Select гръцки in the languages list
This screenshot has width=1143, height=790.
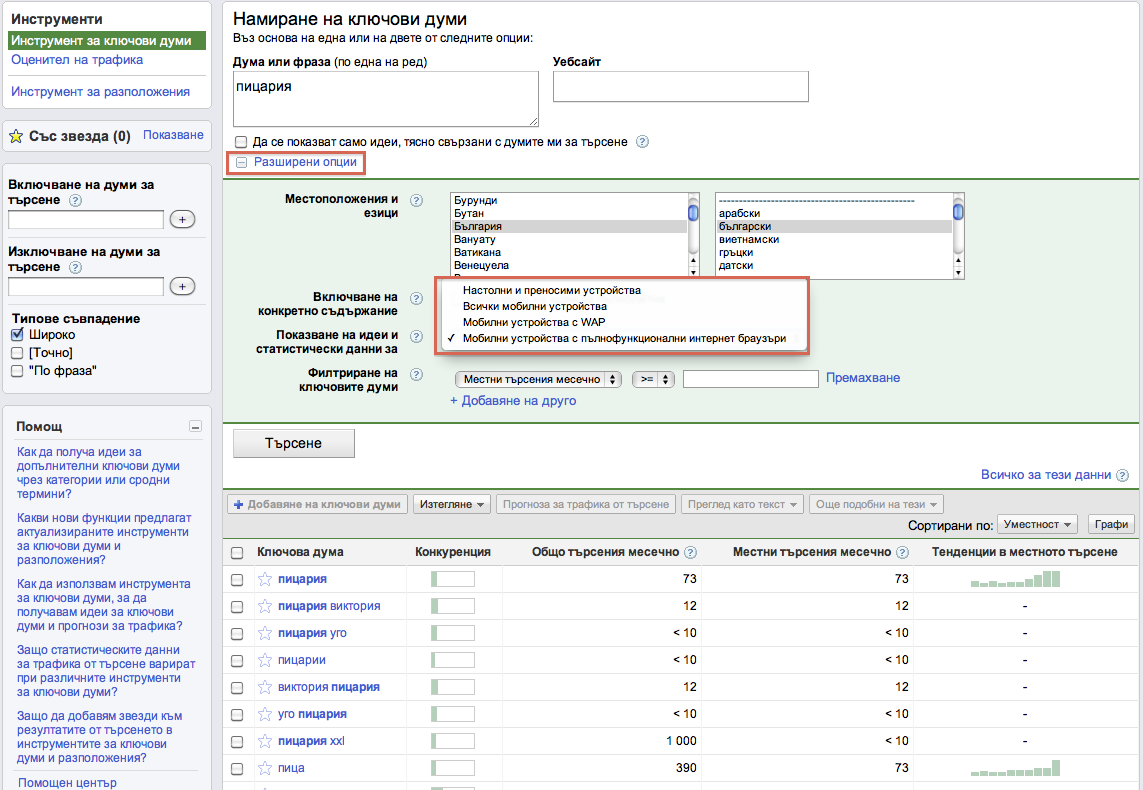click(834, 252)
